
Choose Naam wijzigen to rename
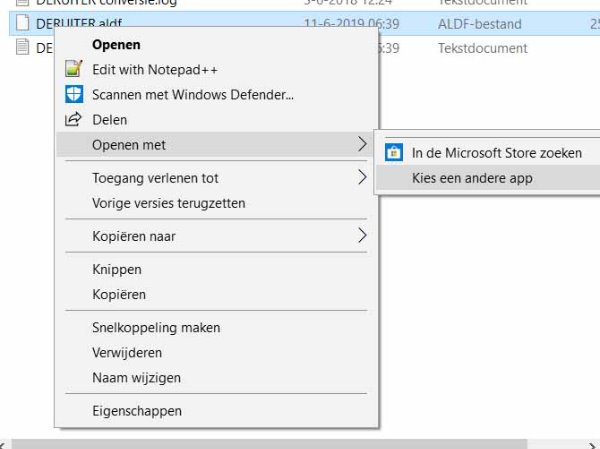click(136, 378)
